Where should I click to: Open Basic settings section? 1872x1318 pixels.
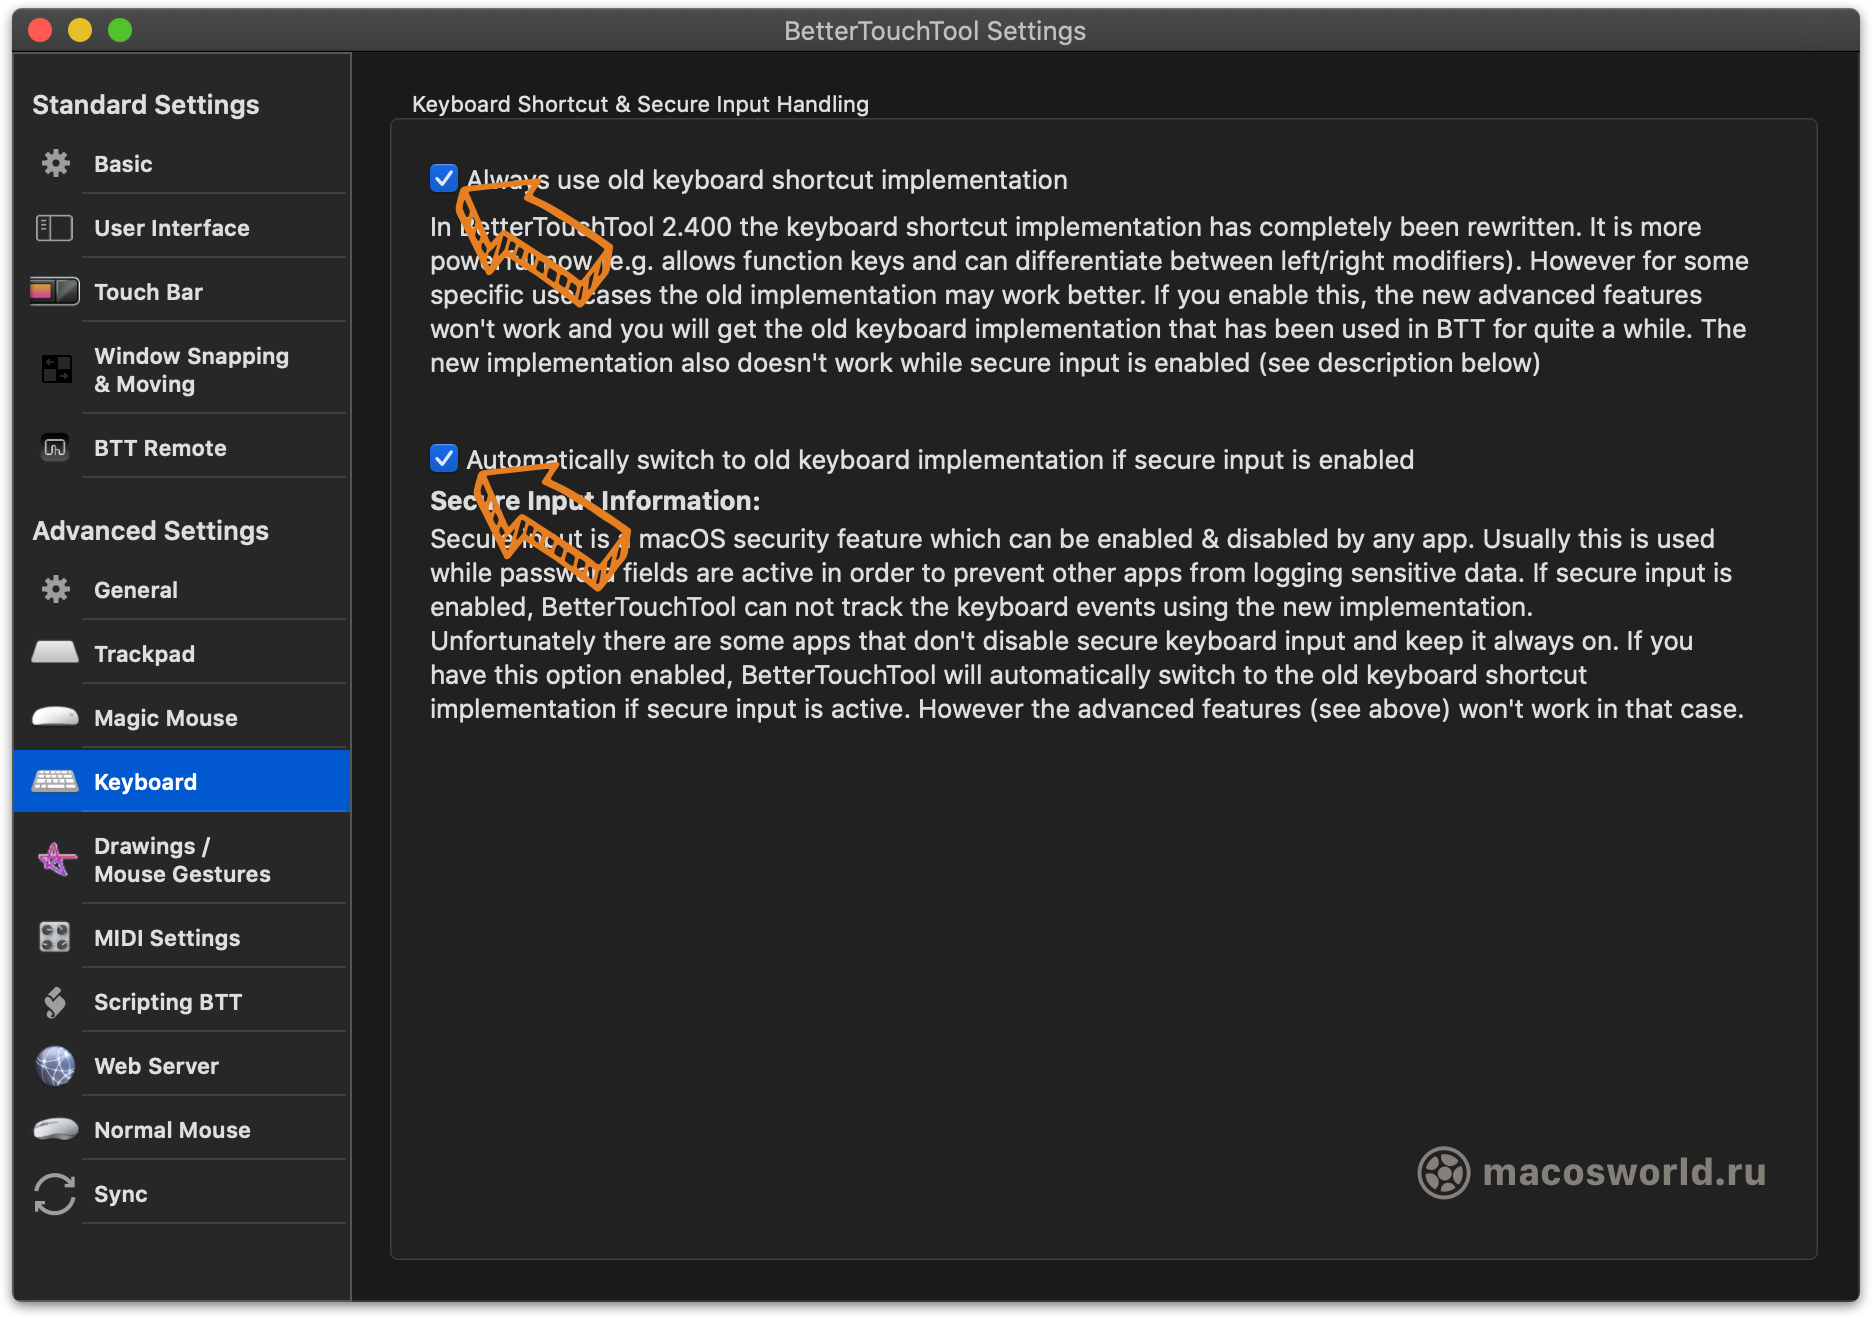pyautogui.click(x=181, y=164)
